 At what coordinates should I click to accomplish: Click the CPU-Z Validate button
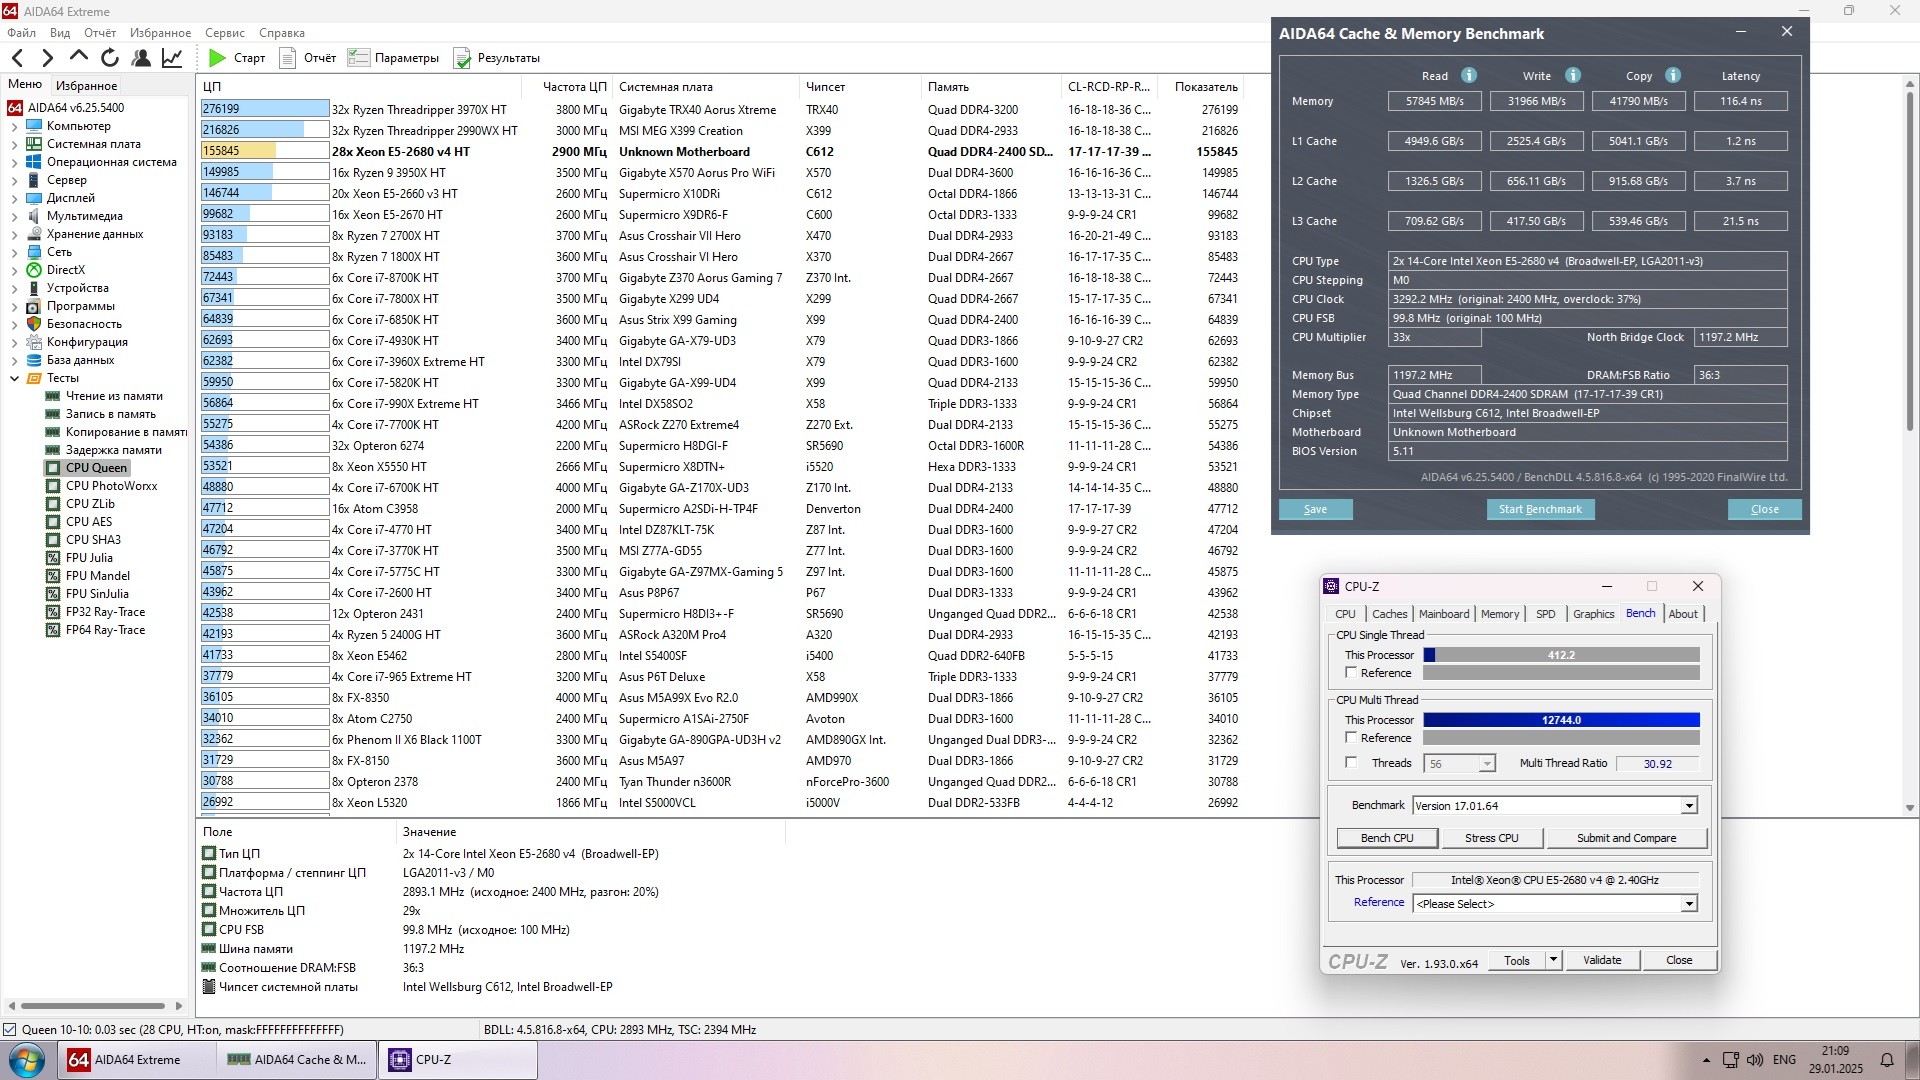point(1602,960)
